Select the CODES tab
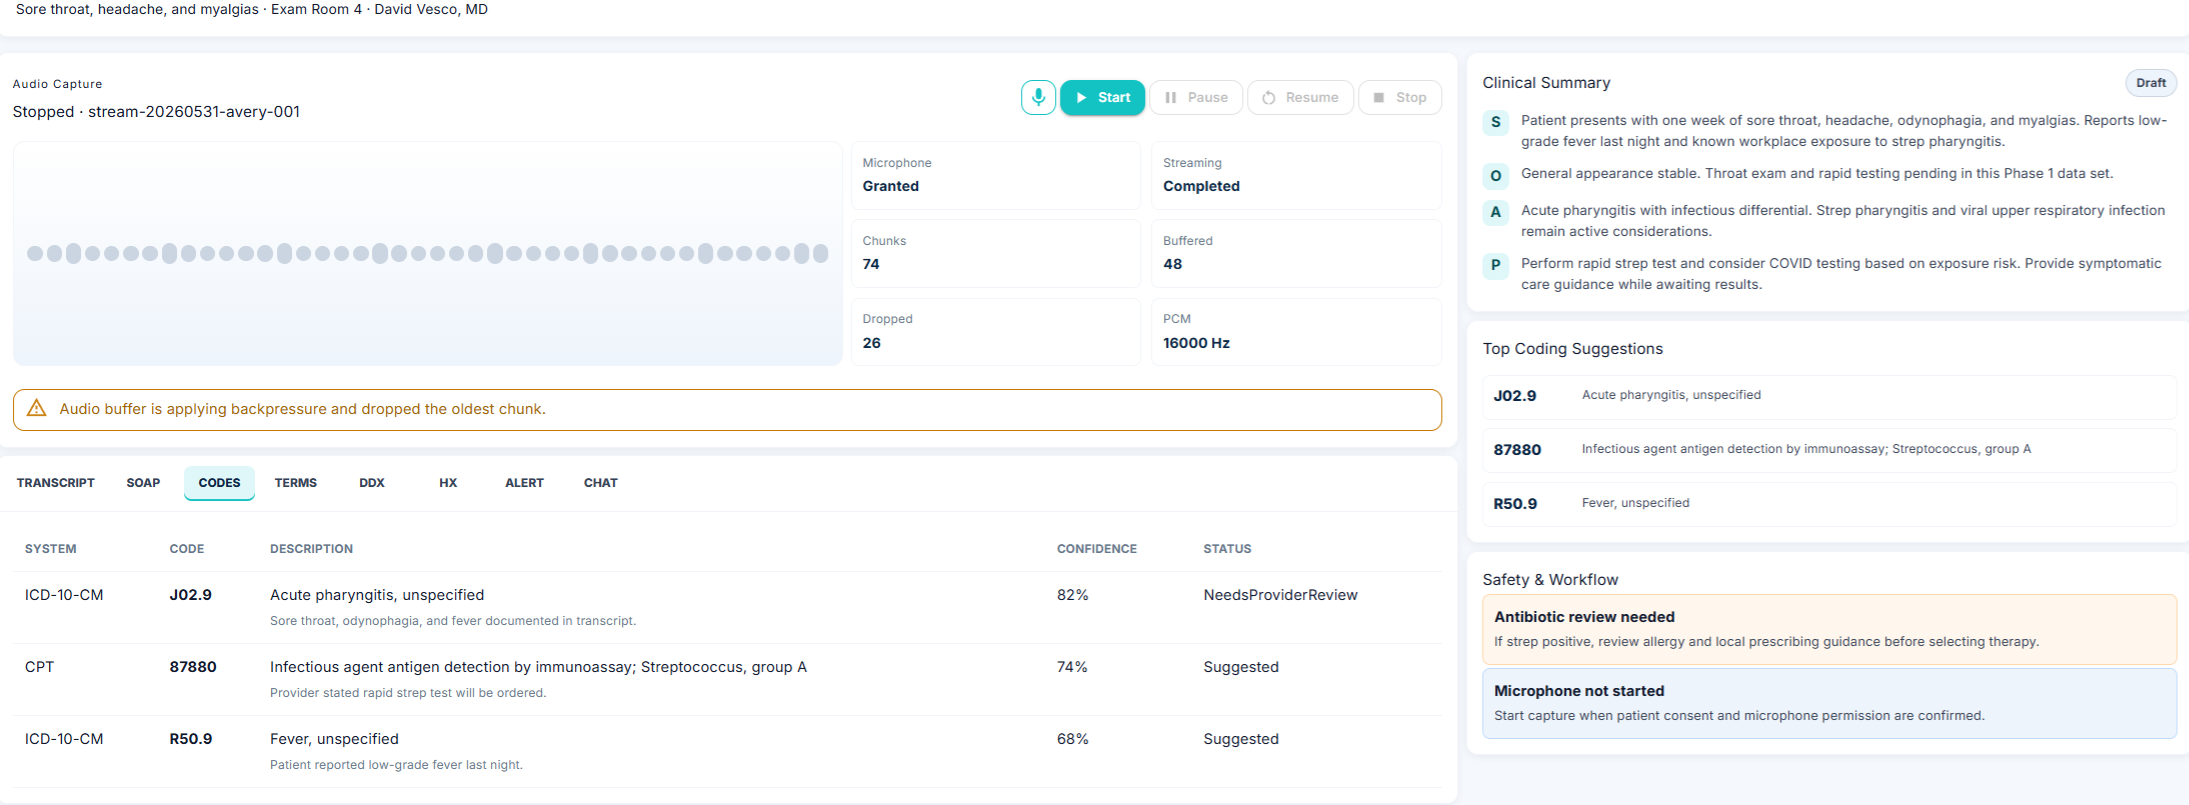Viewport: 2189px width, 805px height. [x=219, y=483]
